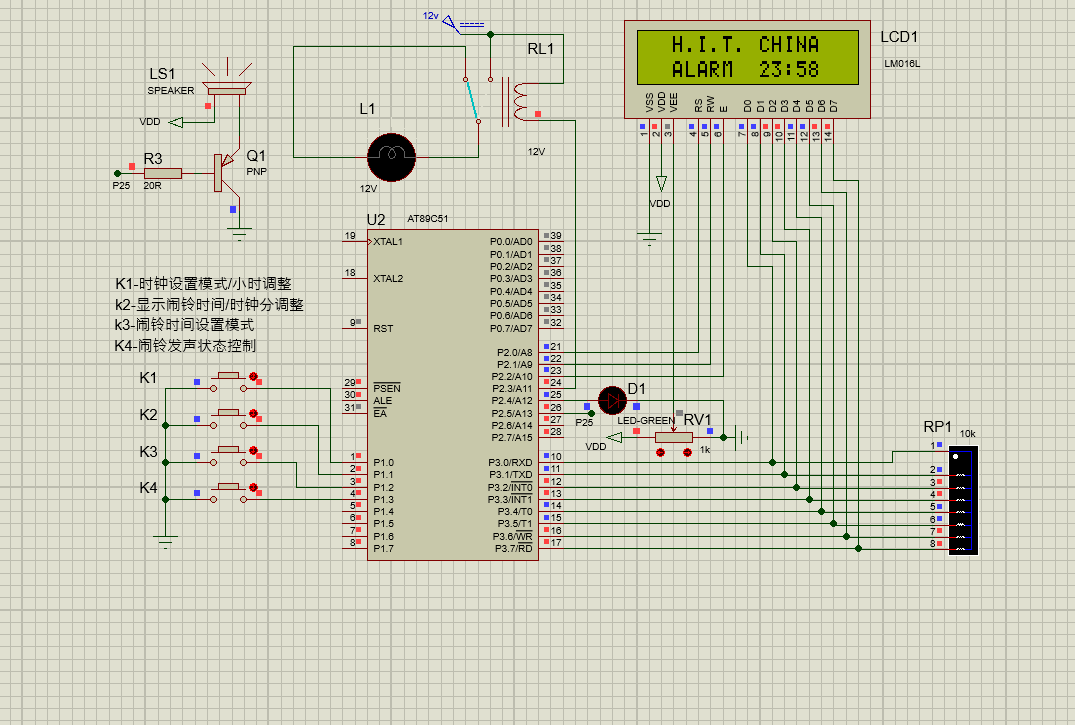Screen dimensions: 1075x725
Task: Toggle the K2 latch red dot
Action: [x=253, y=413]
